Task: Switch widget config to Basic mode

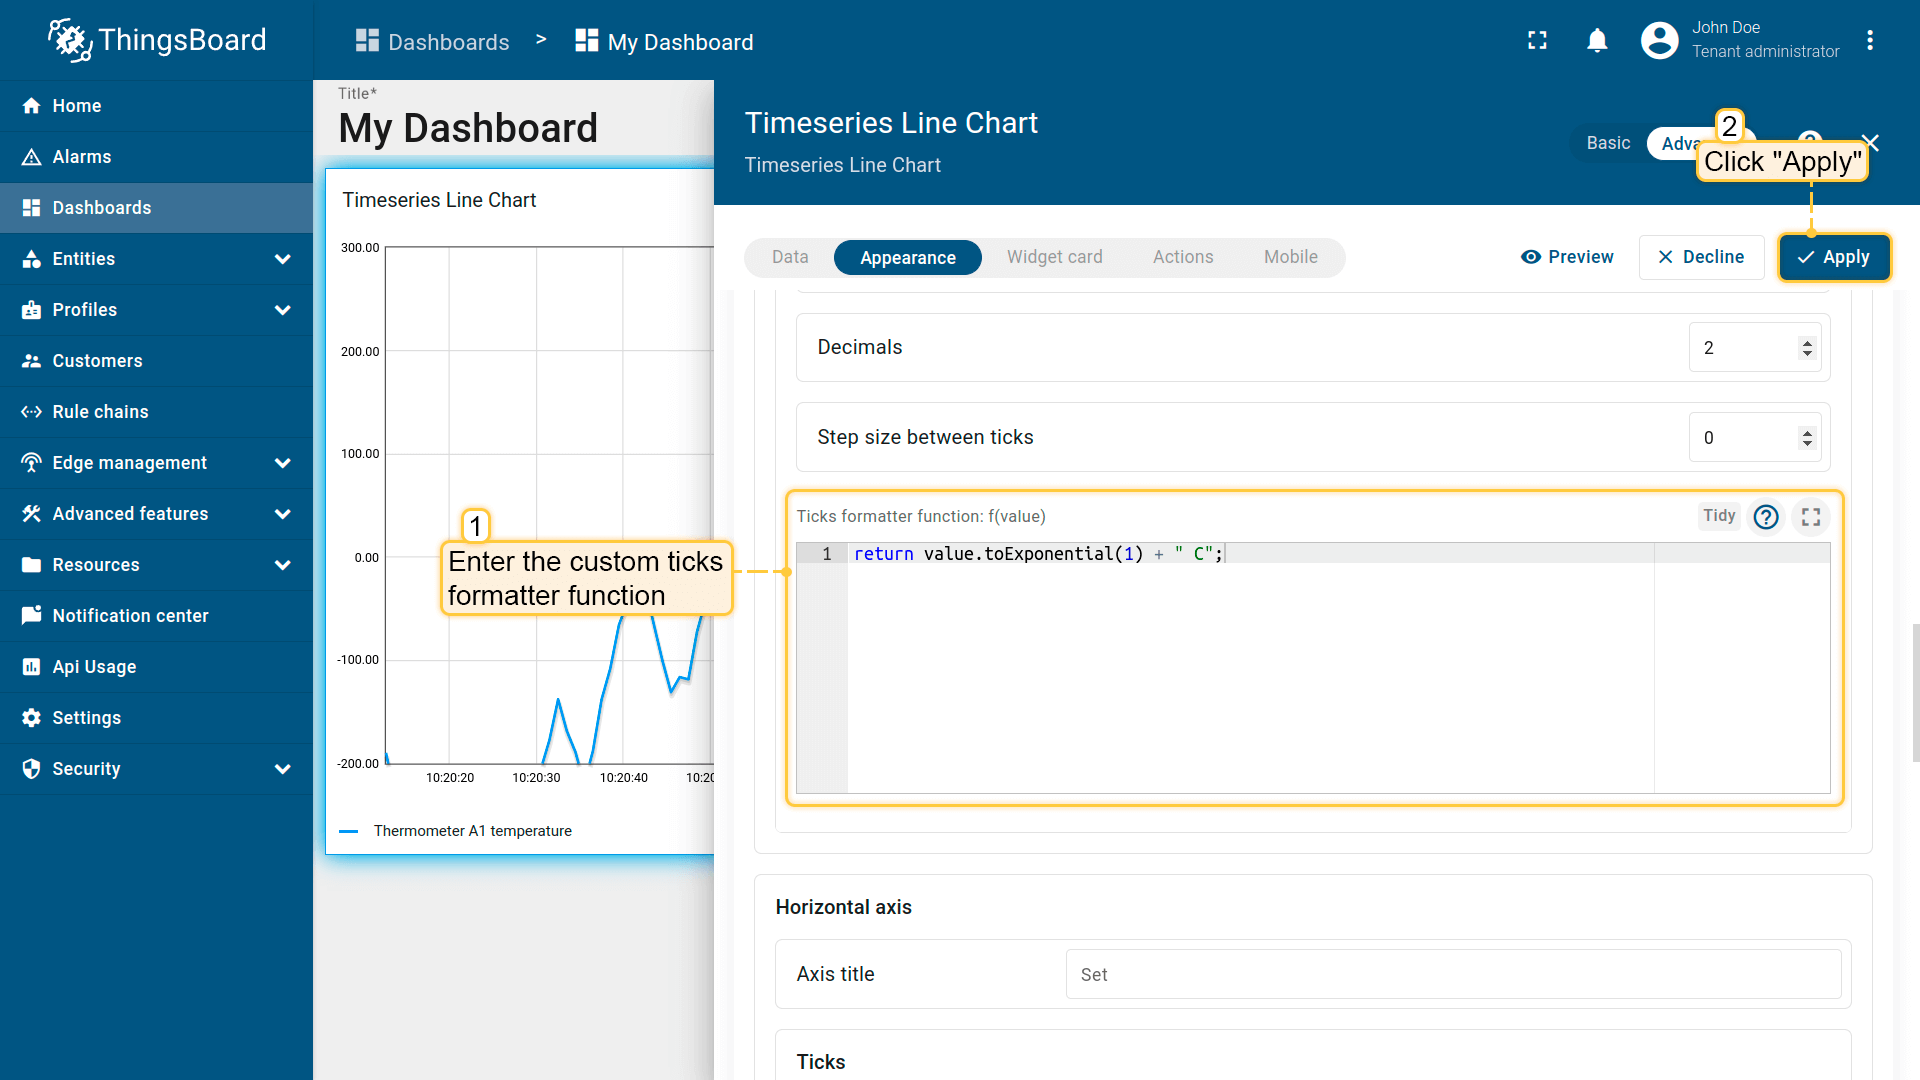Action: [1607, 143]
